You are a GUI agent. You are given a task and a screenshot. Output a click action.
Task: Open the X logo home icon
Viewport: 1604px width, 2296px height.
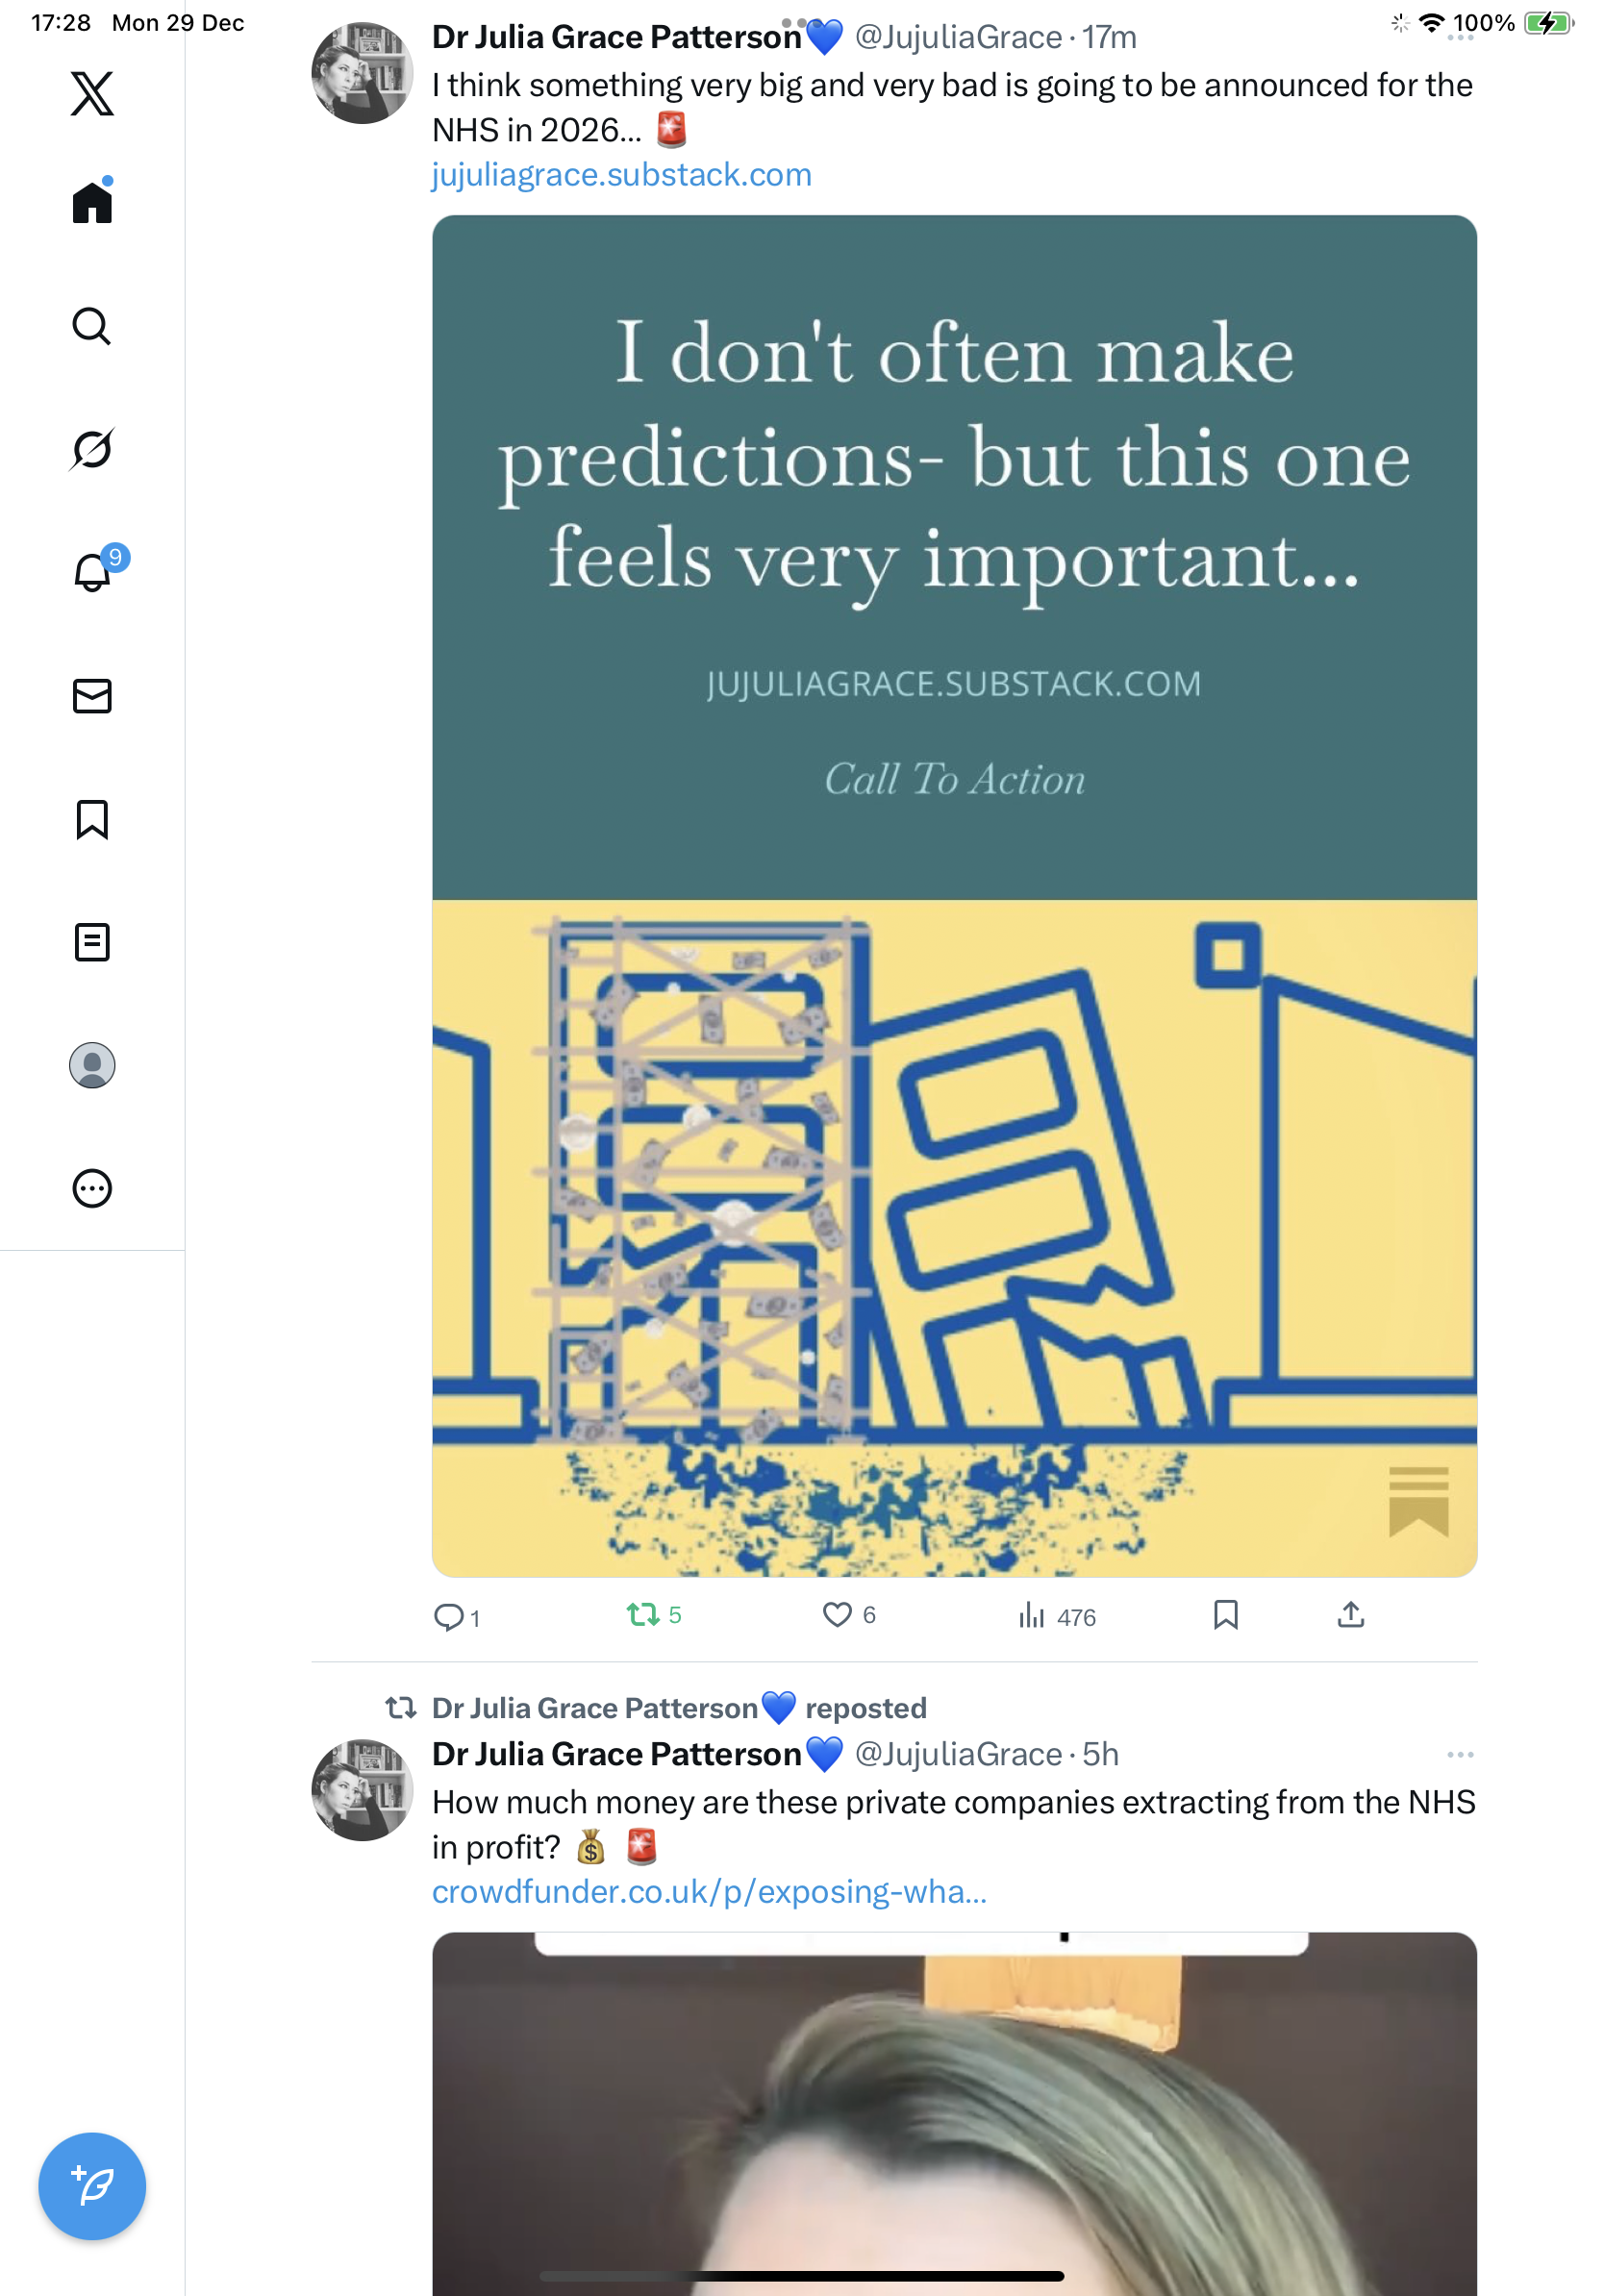pyautogui.click(x=92, y=94)
